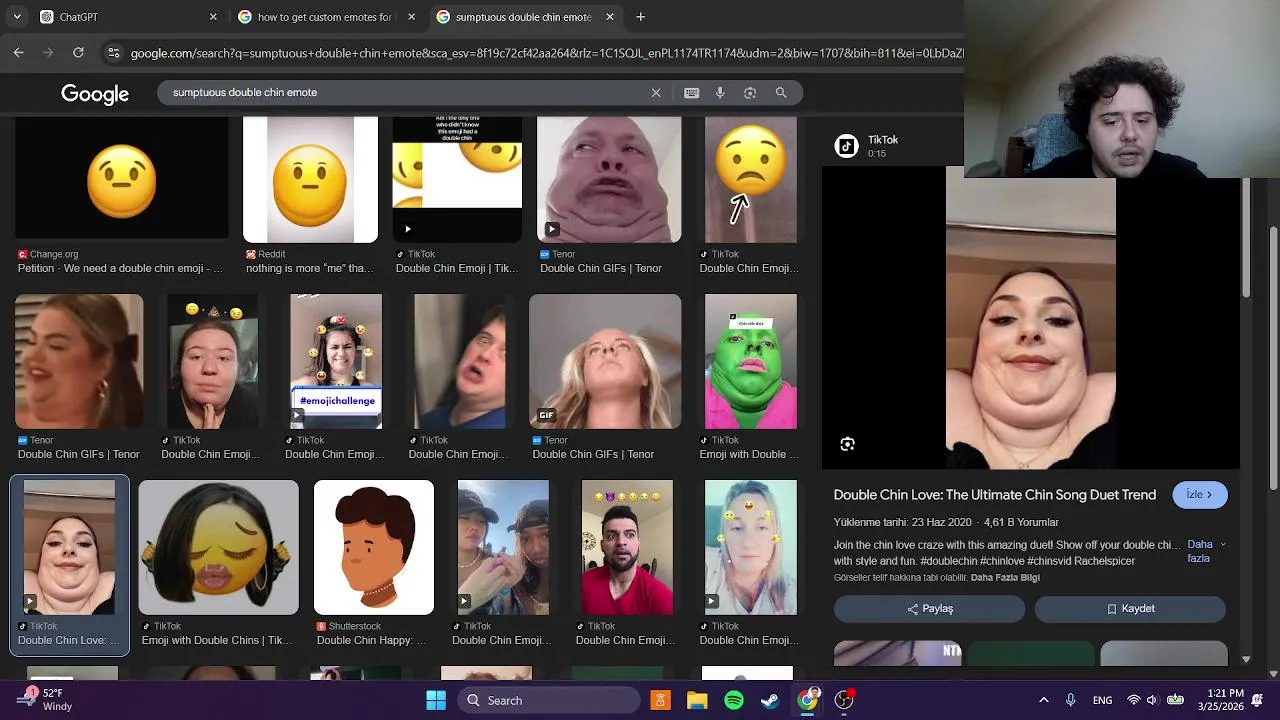Expand description with Daha fazla

1205,551
